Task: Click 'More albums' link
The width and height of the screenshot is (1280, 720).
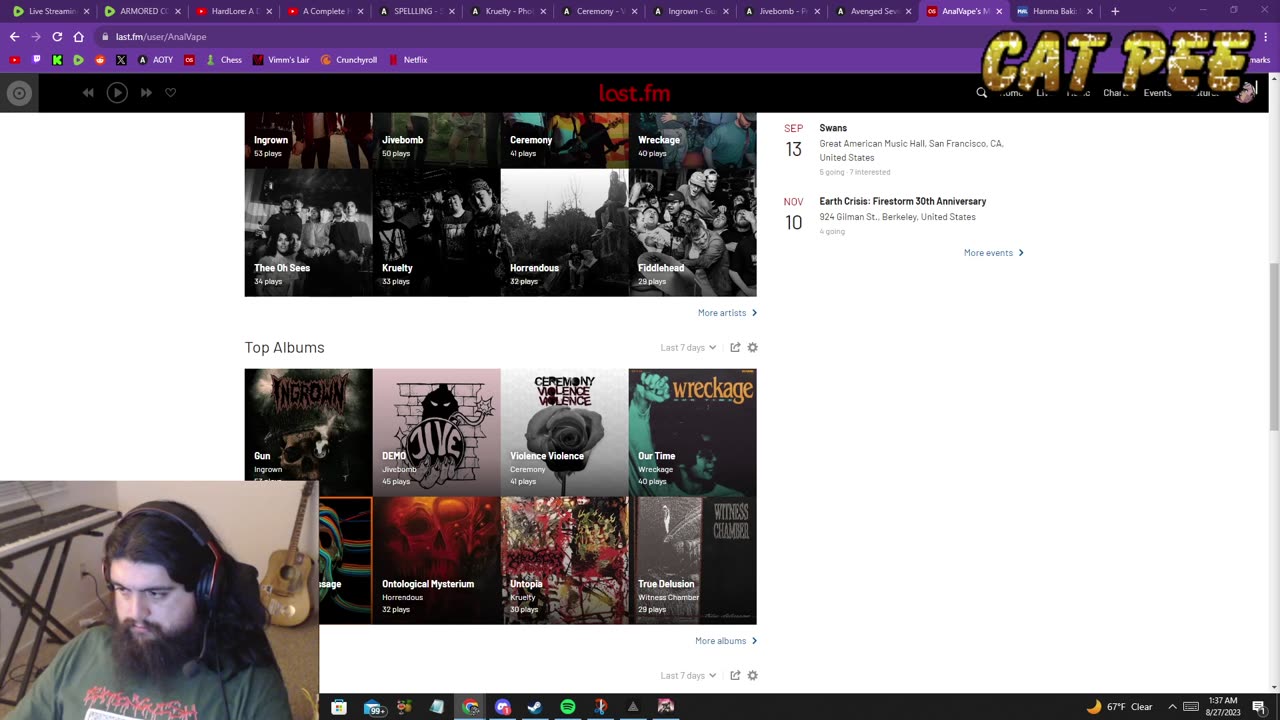Action: [x=726, y=641]
